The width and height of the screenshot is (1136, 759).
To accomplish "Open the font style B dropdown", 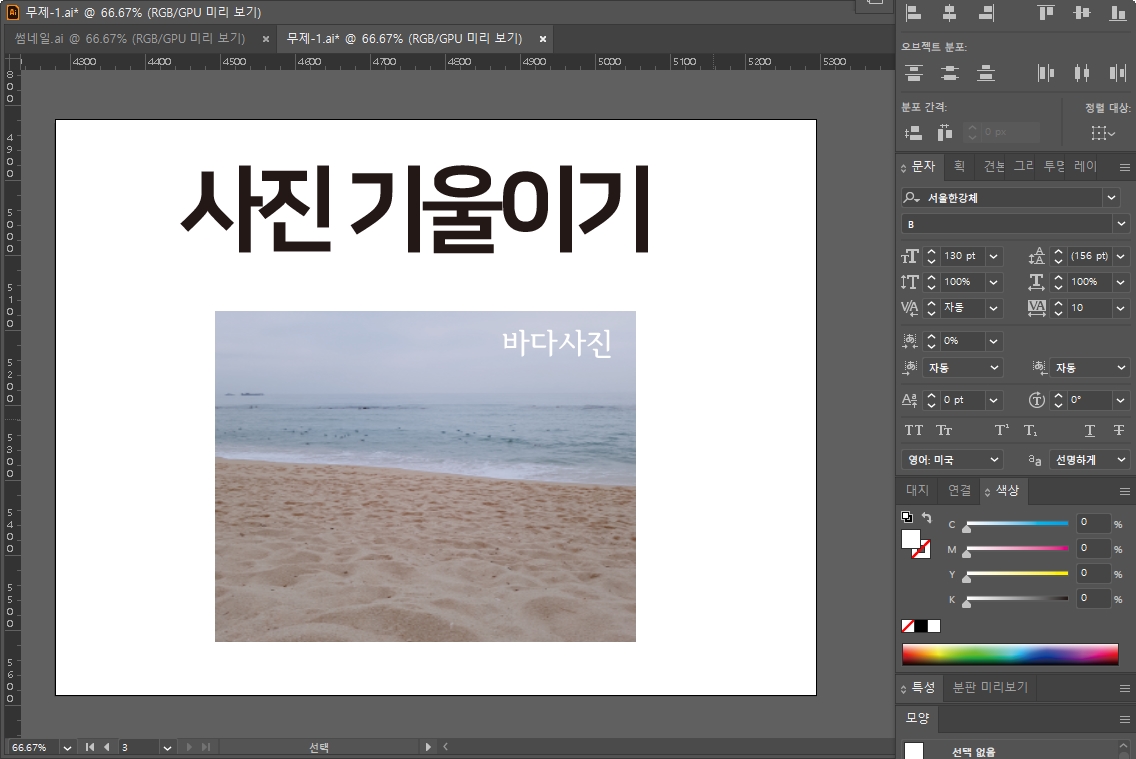I will 1121,224.
